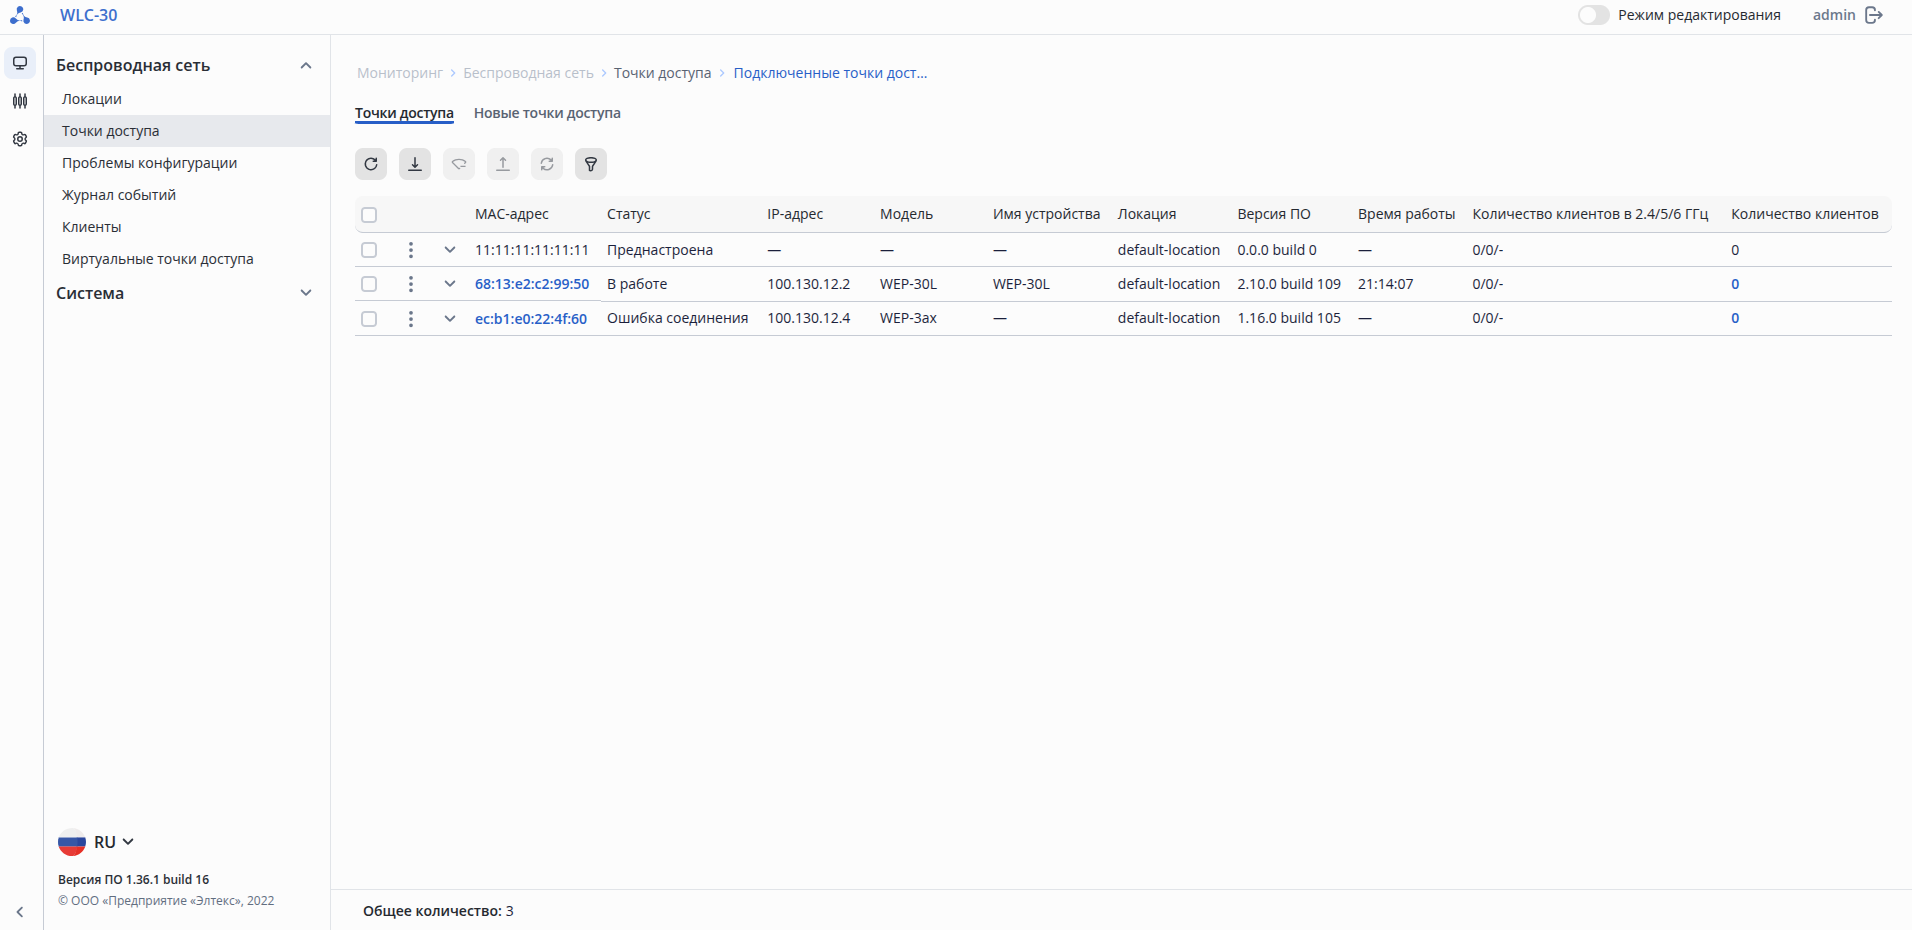1912x930 pixels.
Task: Enable the Режим редактирования toggle
Action: point(1593,15)
